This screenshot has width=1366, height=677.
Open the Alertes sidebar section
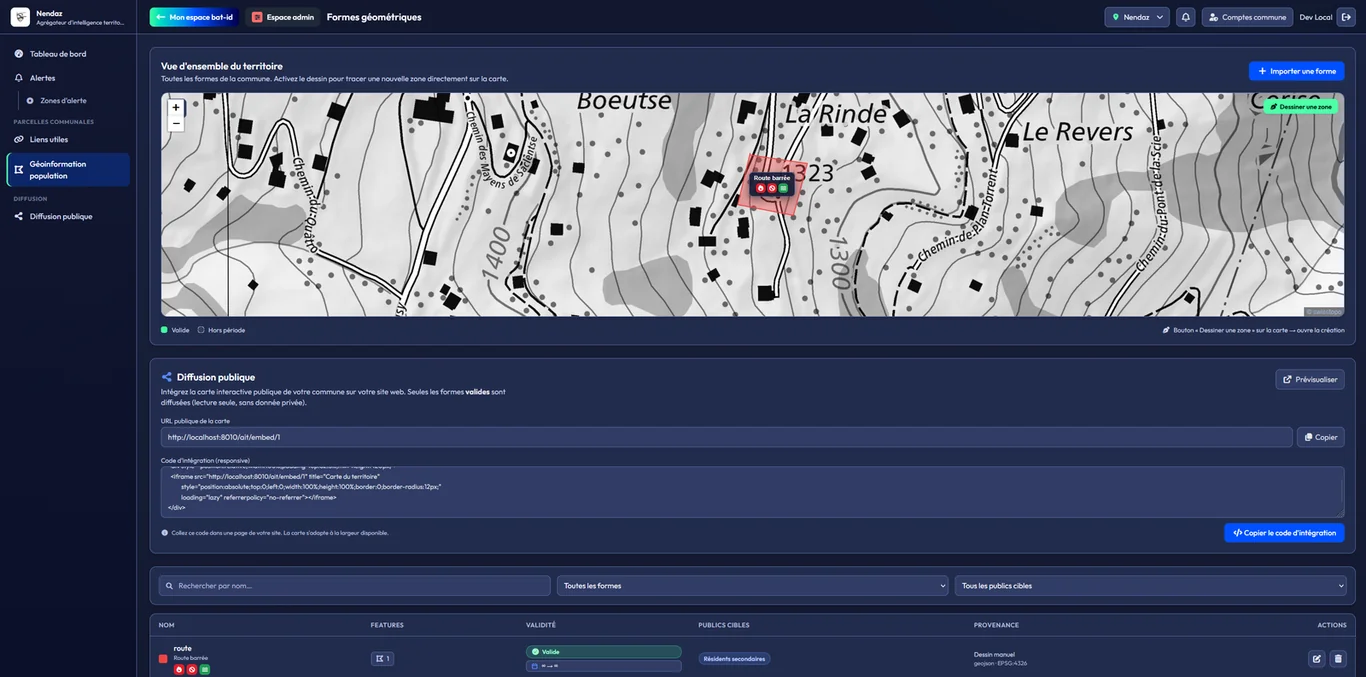click(x=68, y=78)
